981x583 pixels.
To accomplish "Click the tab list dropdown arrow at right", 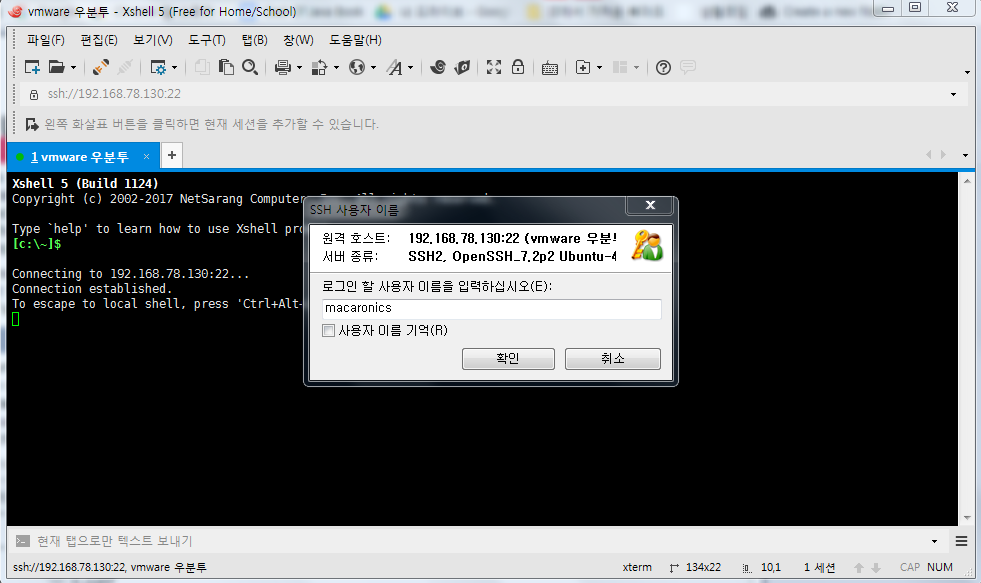I will click(x=965, y=155).
